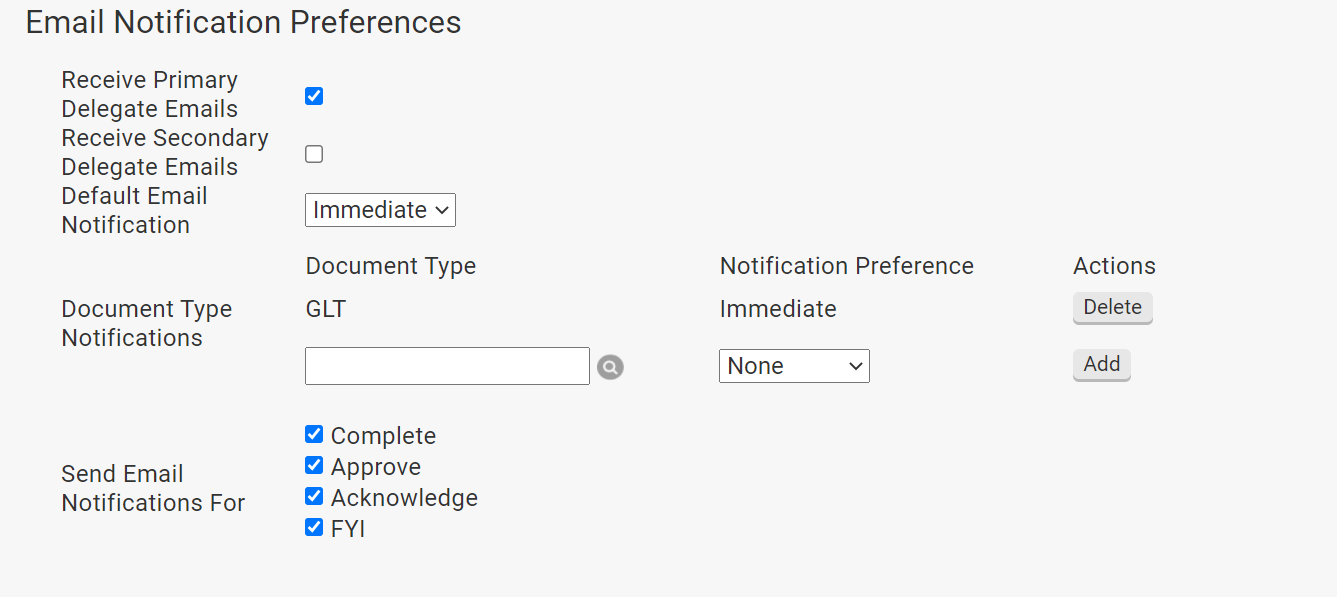Viewport: 1337px width, 597px height.
Task: Click the Actions column header
Action: [1114, 265]
